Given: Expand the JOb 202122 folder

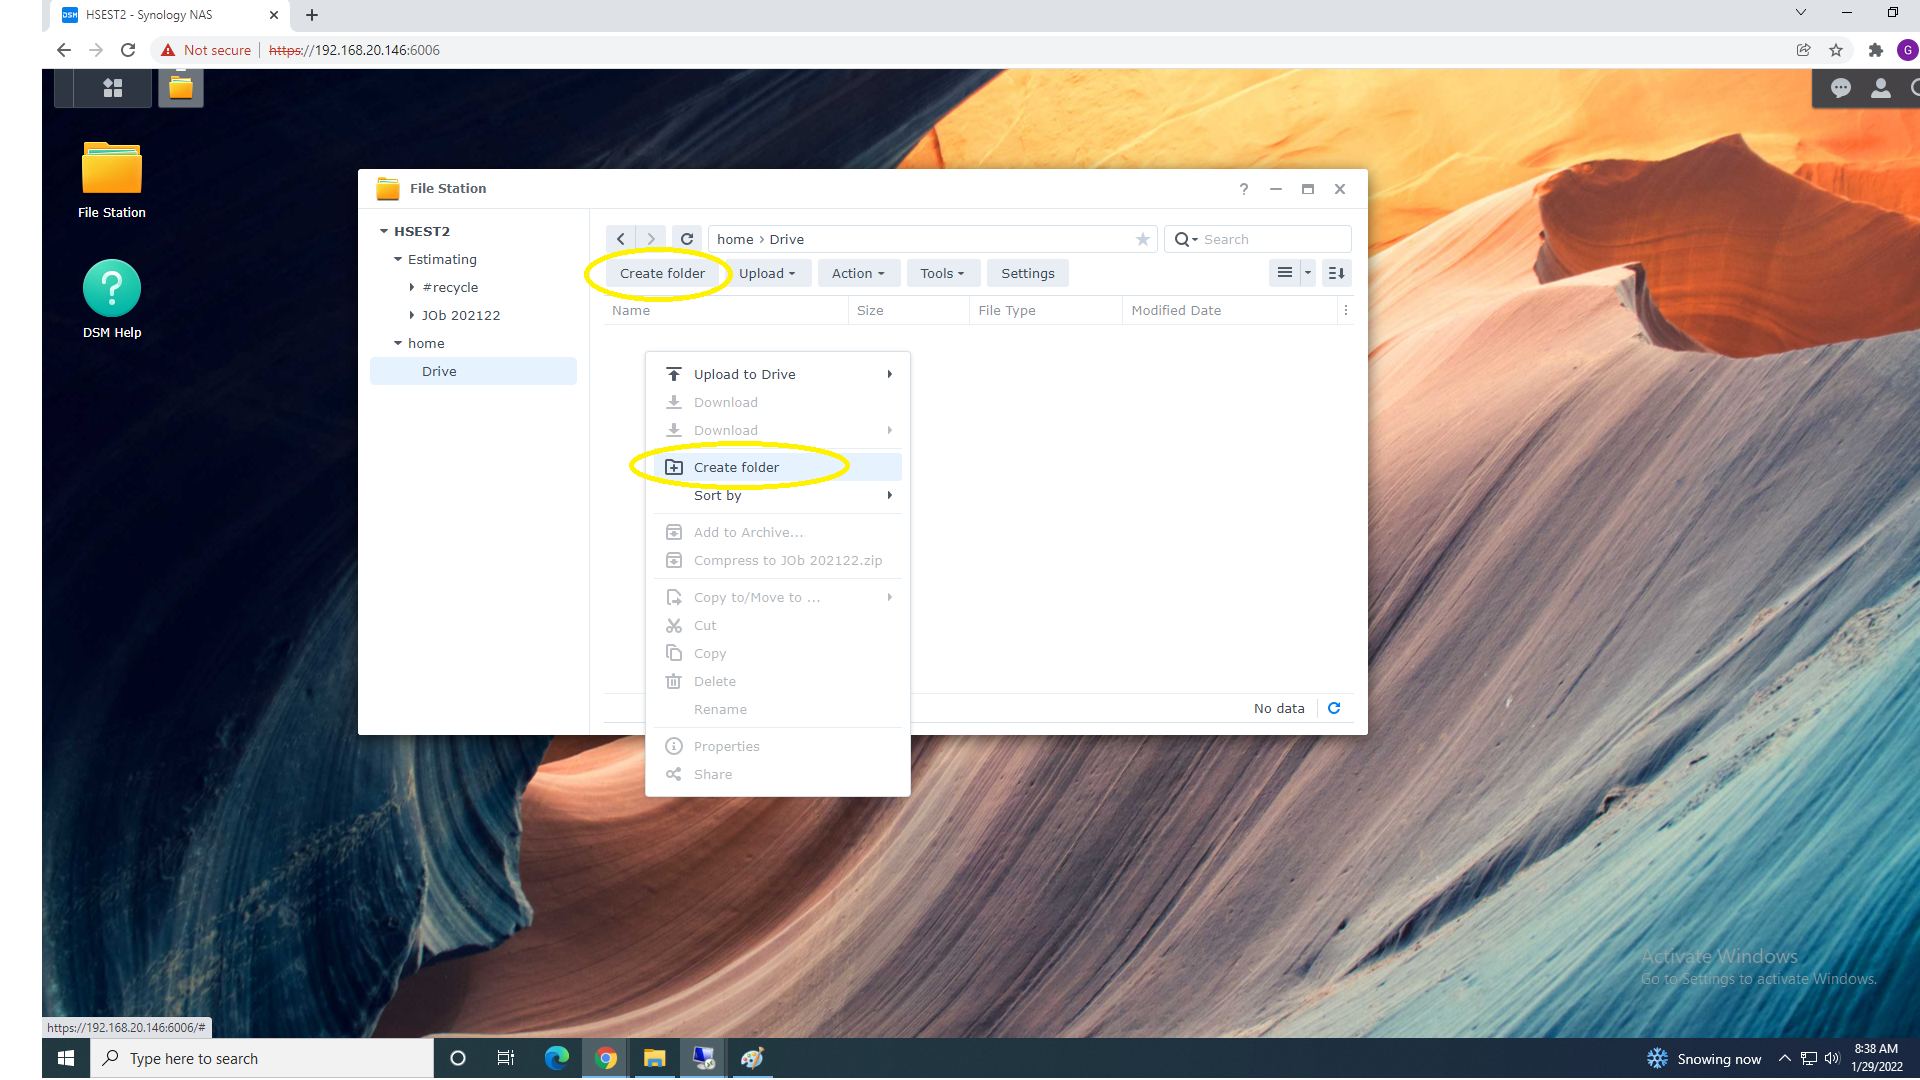Looking at the screenshot, I should (x=412, y=315).
